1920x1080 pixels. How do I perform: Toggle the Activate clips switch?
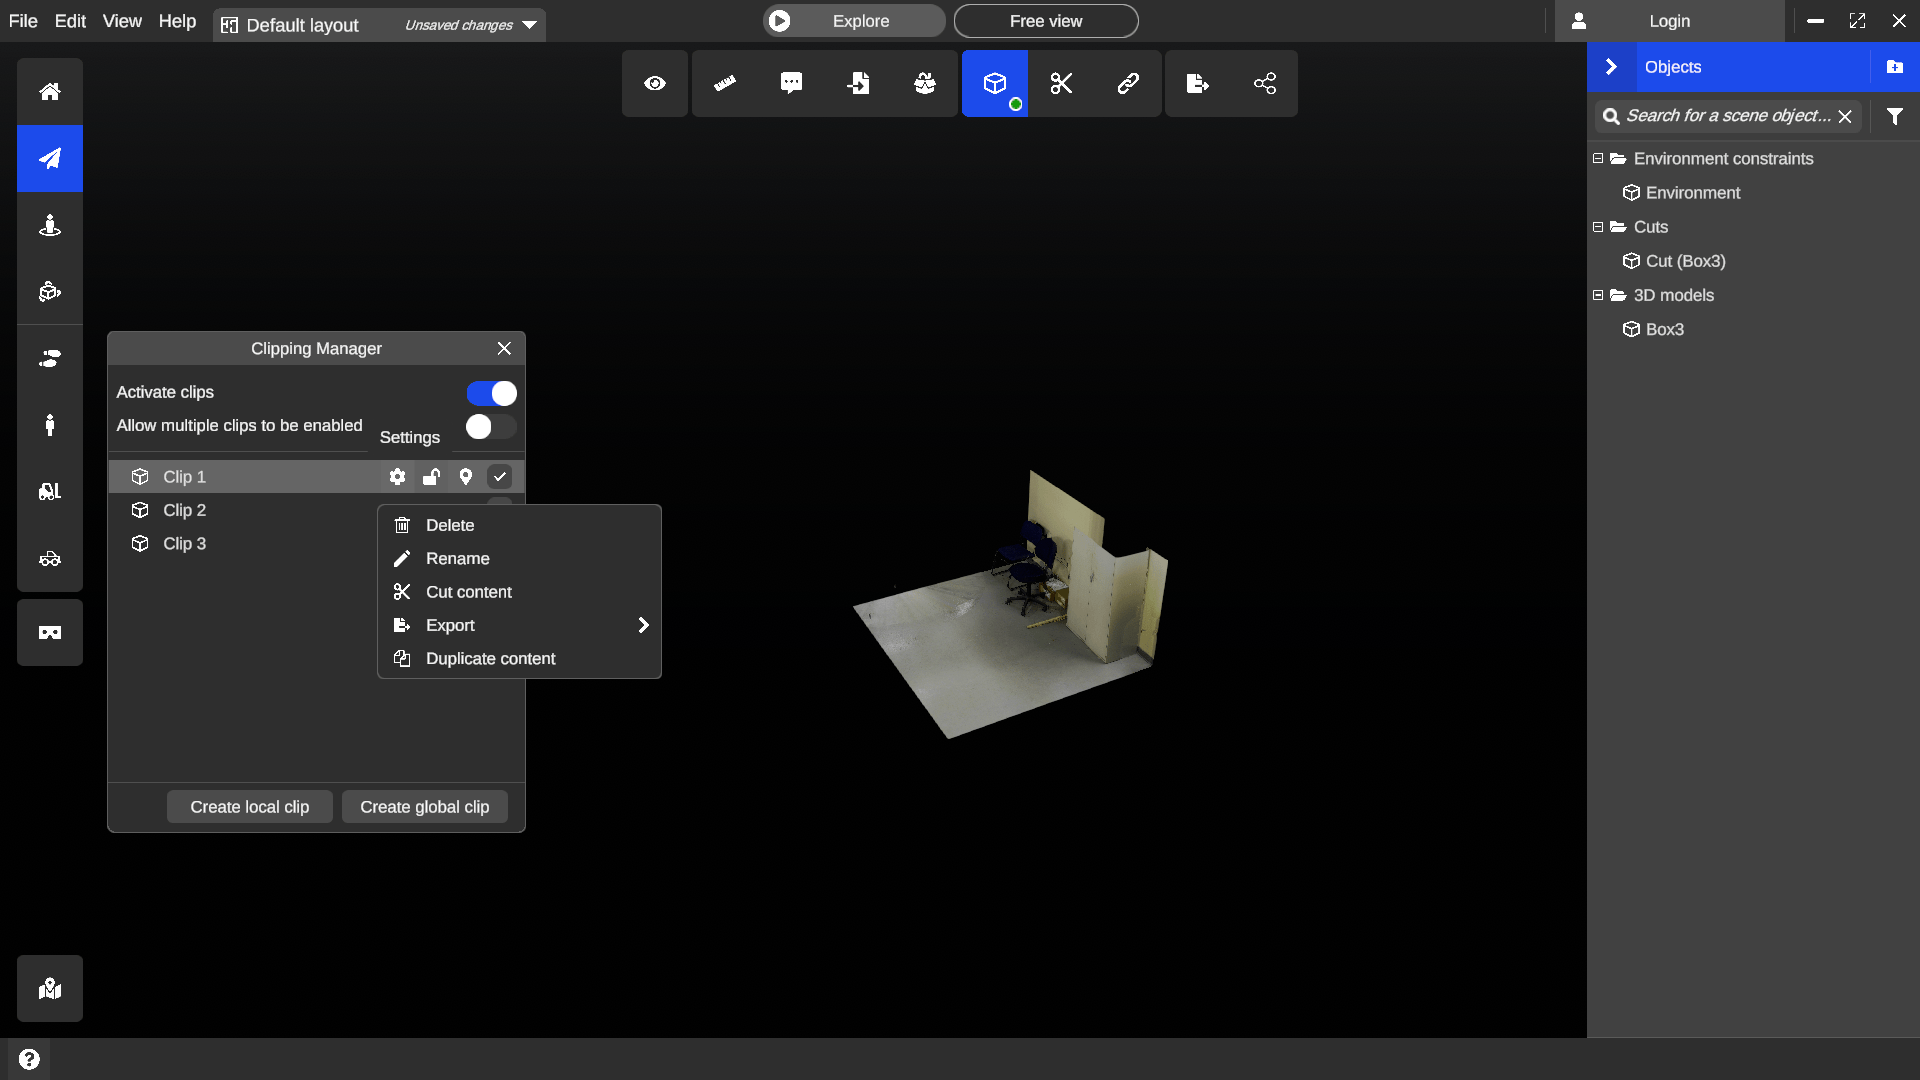(491, 393)
